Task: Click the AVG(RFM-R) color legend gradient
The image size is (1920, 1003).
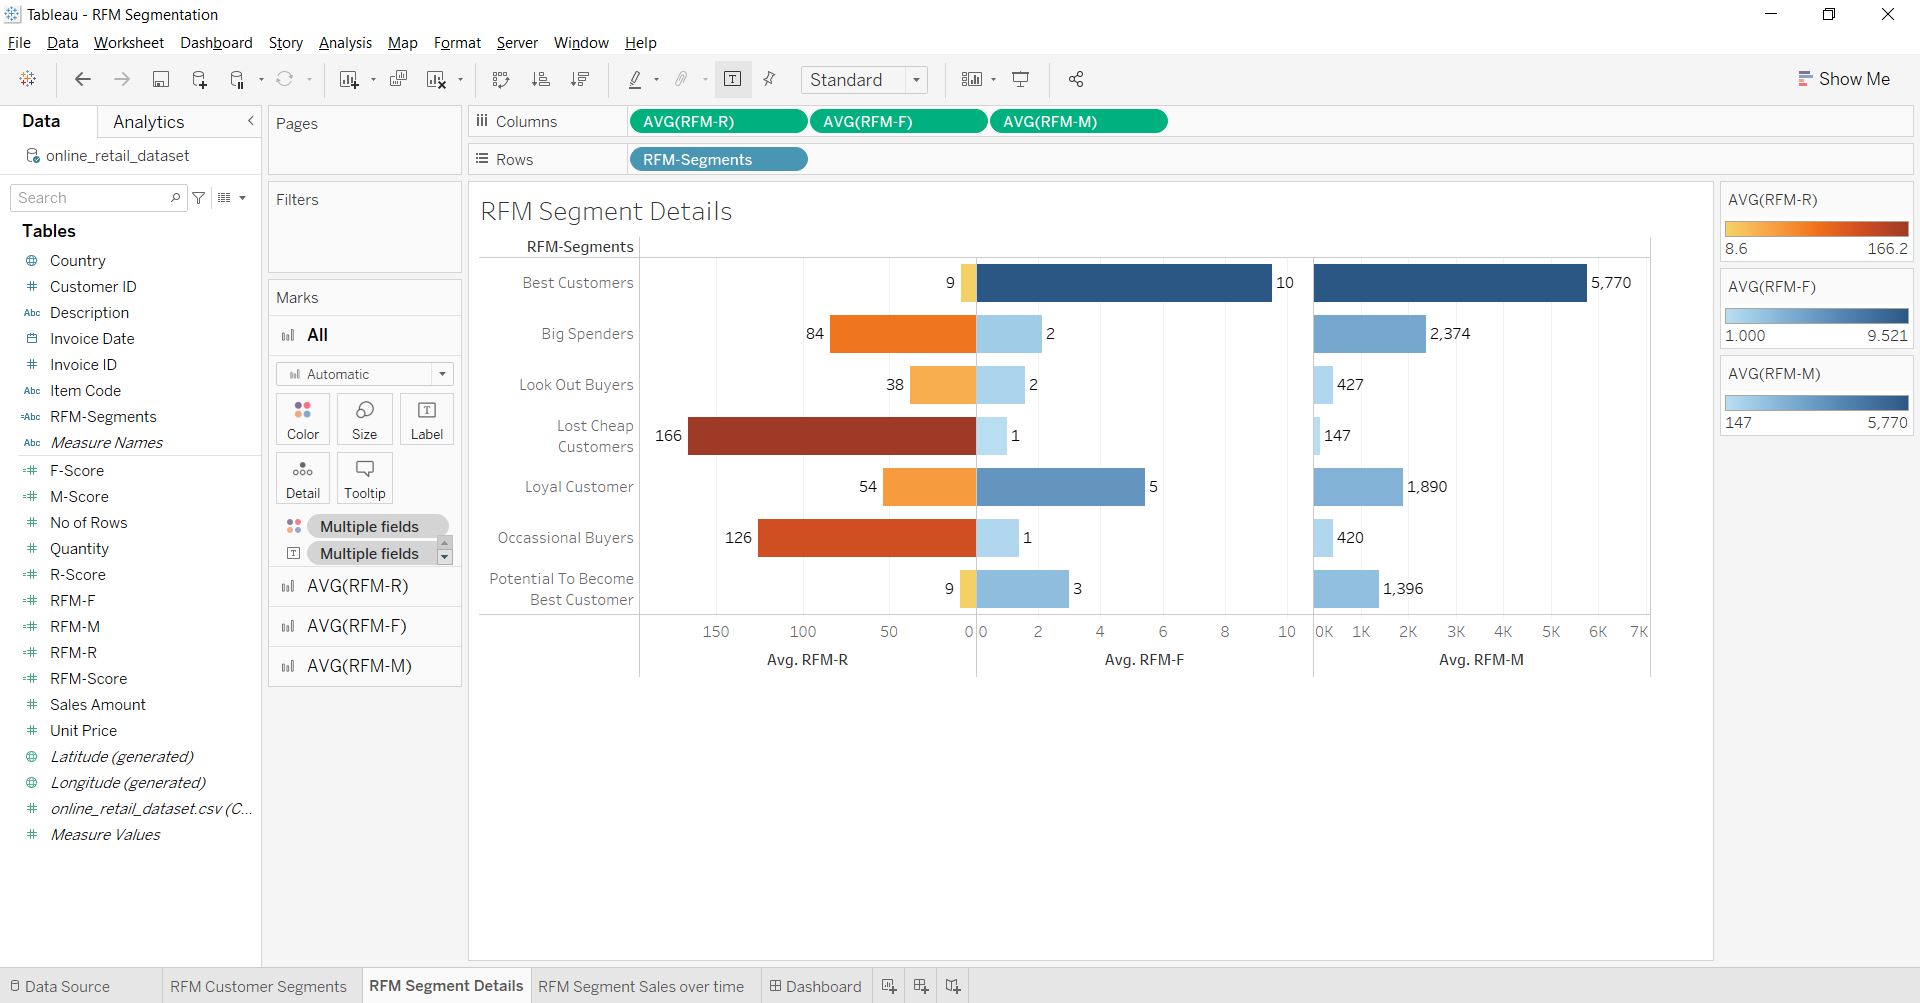Action: (x=1815, y=228)
